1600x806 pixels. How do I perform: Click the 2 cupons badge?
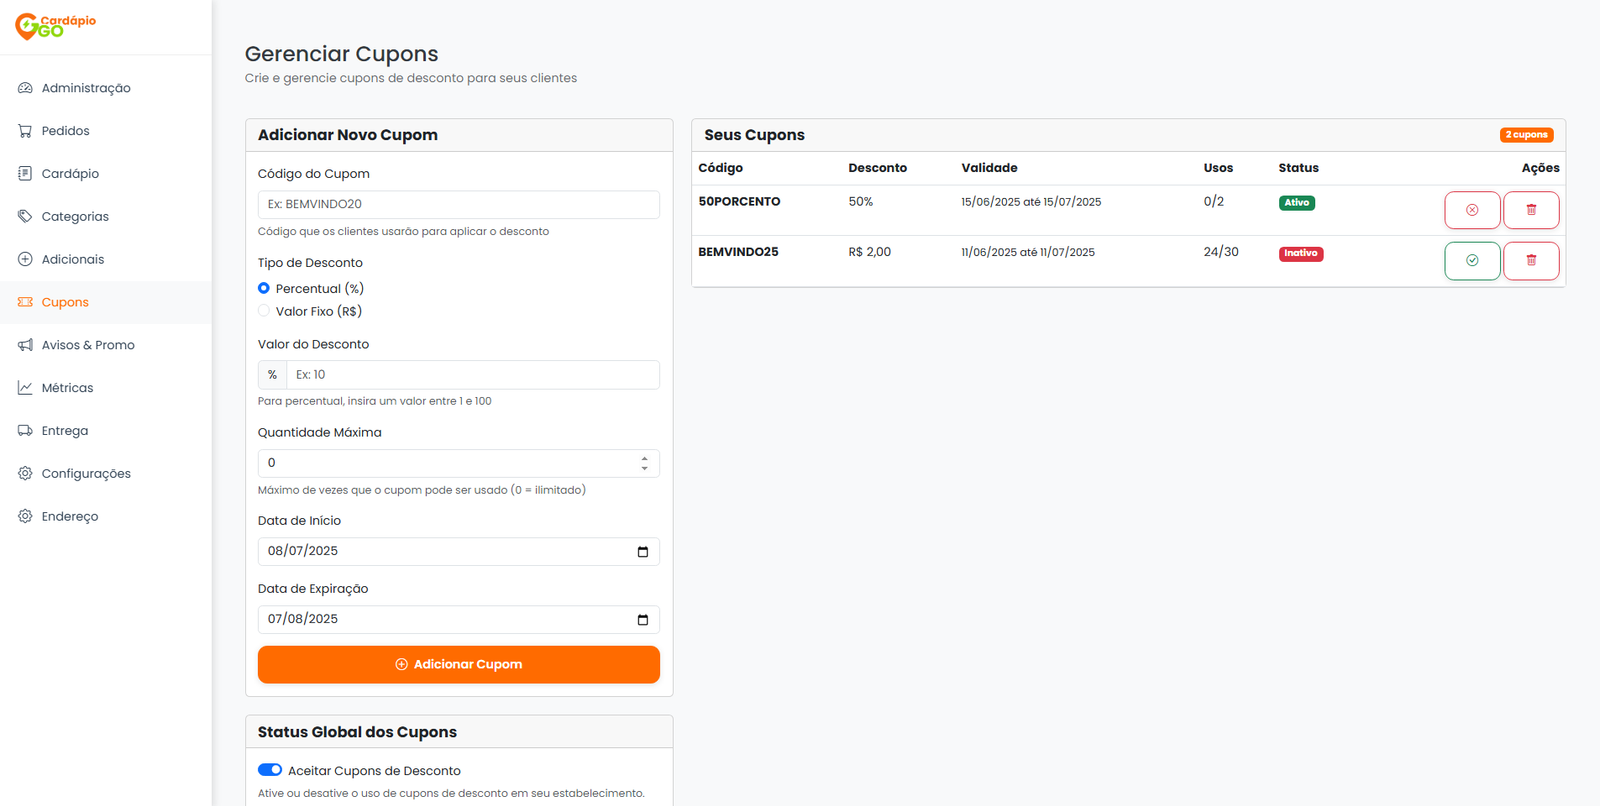tap(1526, 135)
